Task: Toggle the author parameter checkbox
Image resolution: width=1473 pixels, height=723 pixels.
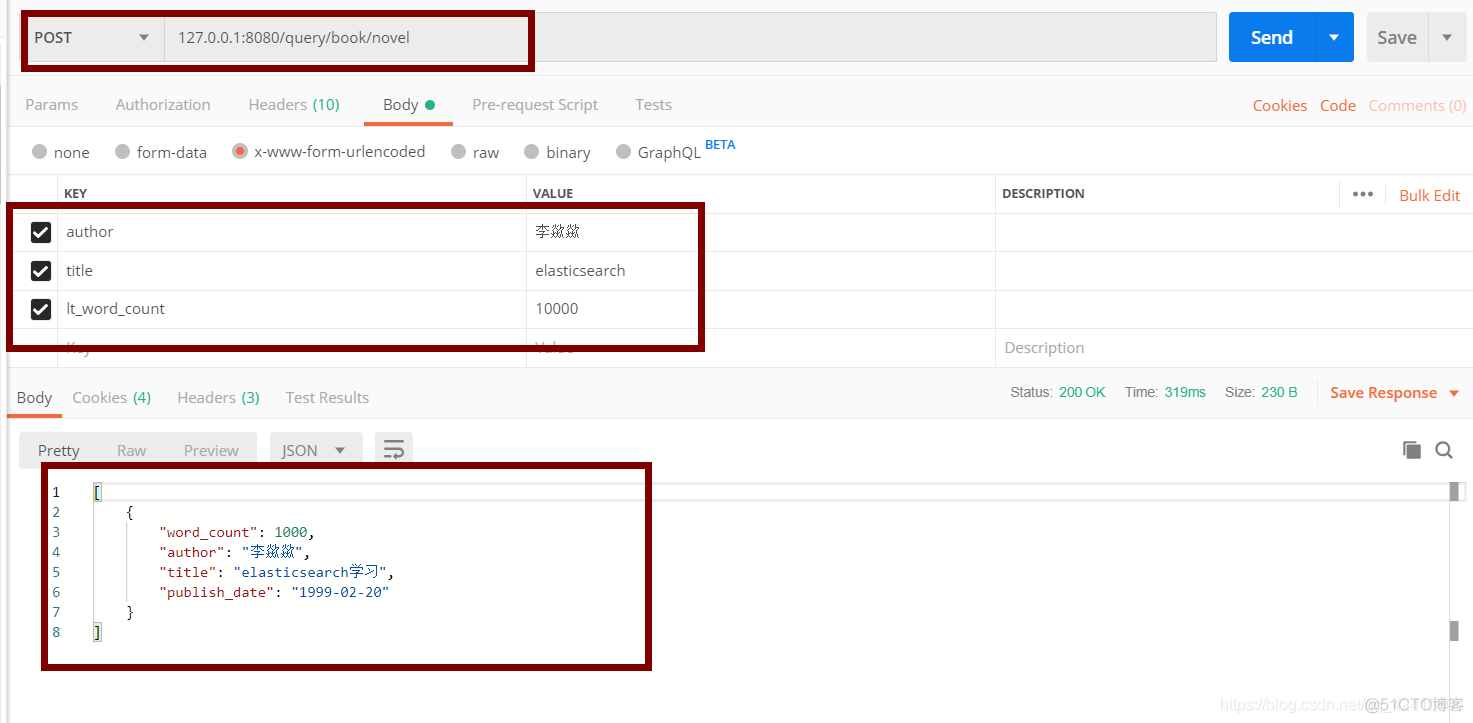Action: coord(41,232)
